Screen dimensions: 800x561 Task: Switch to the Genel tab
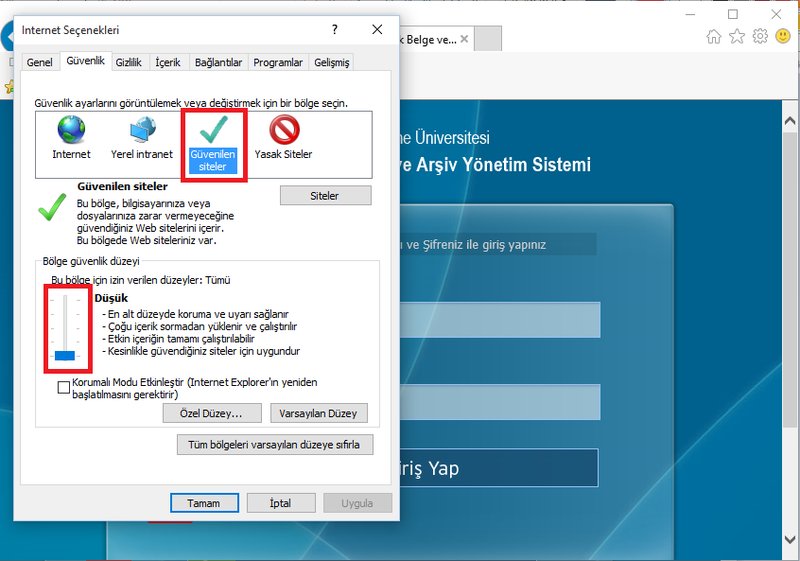pos(40,62)
